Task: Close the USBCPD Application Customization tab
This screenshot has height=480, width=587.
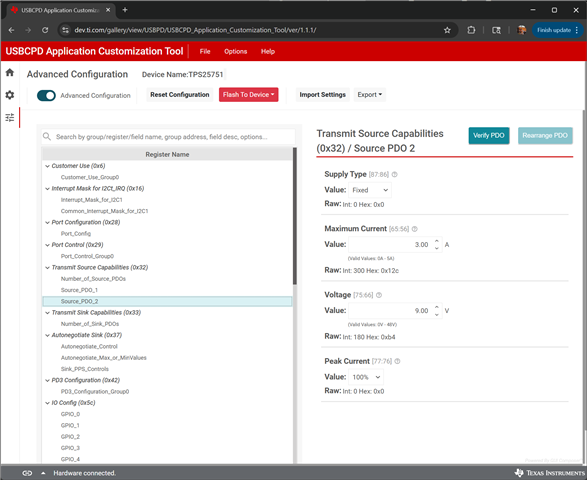Action: coord(108,10)
